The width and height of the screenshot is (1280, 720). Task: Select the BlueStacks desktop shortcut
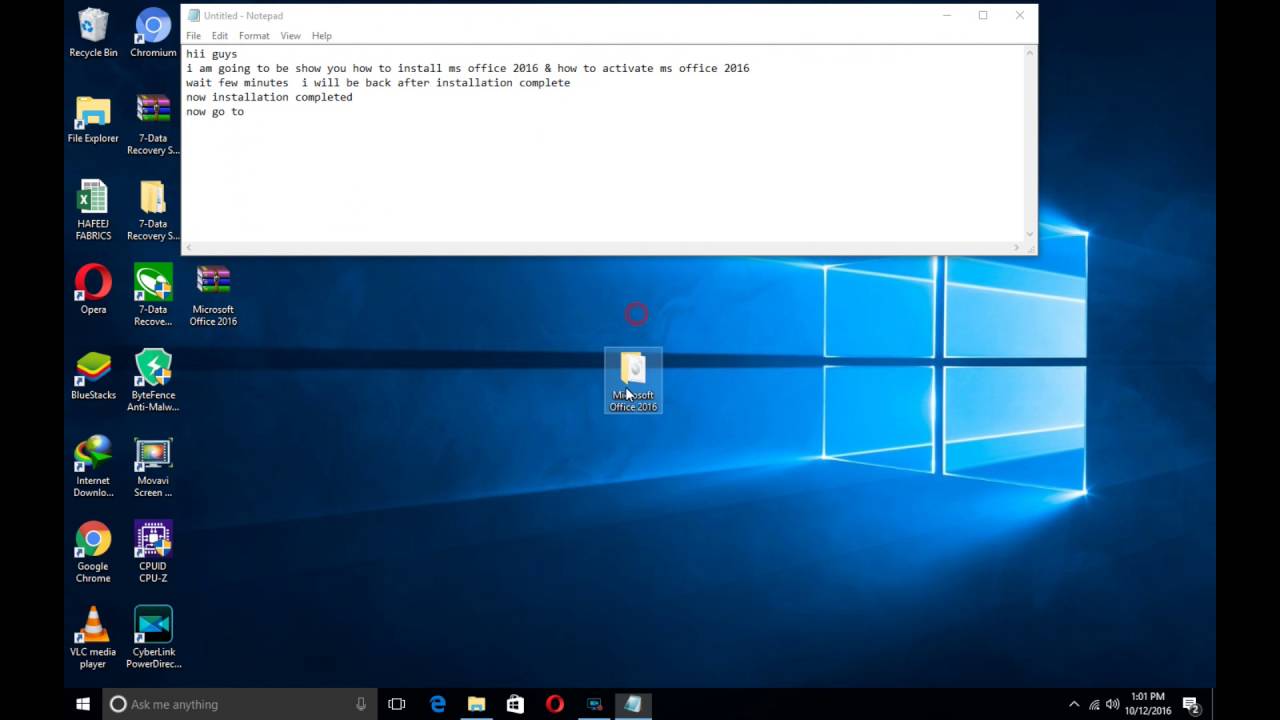[x=93, y=376]
